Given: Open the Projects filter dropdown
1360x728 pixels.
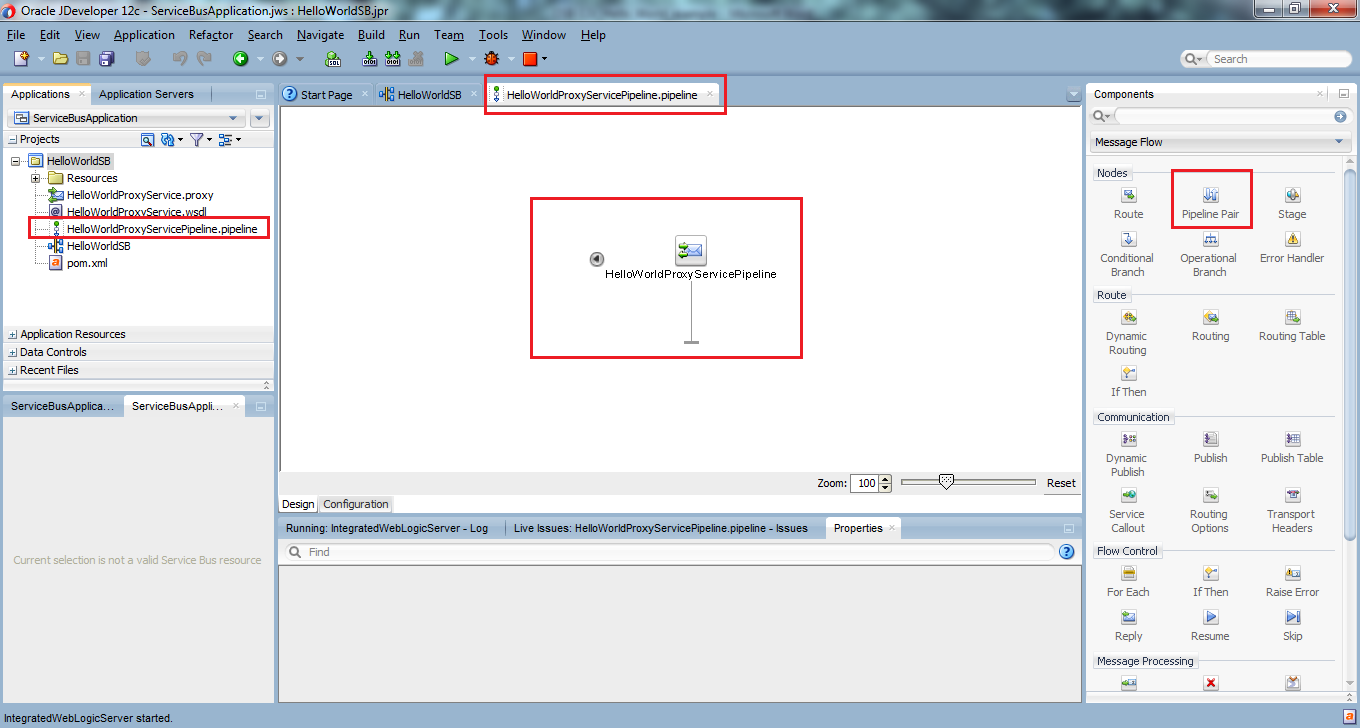Looking at the screenshot, I should (200, 140).
